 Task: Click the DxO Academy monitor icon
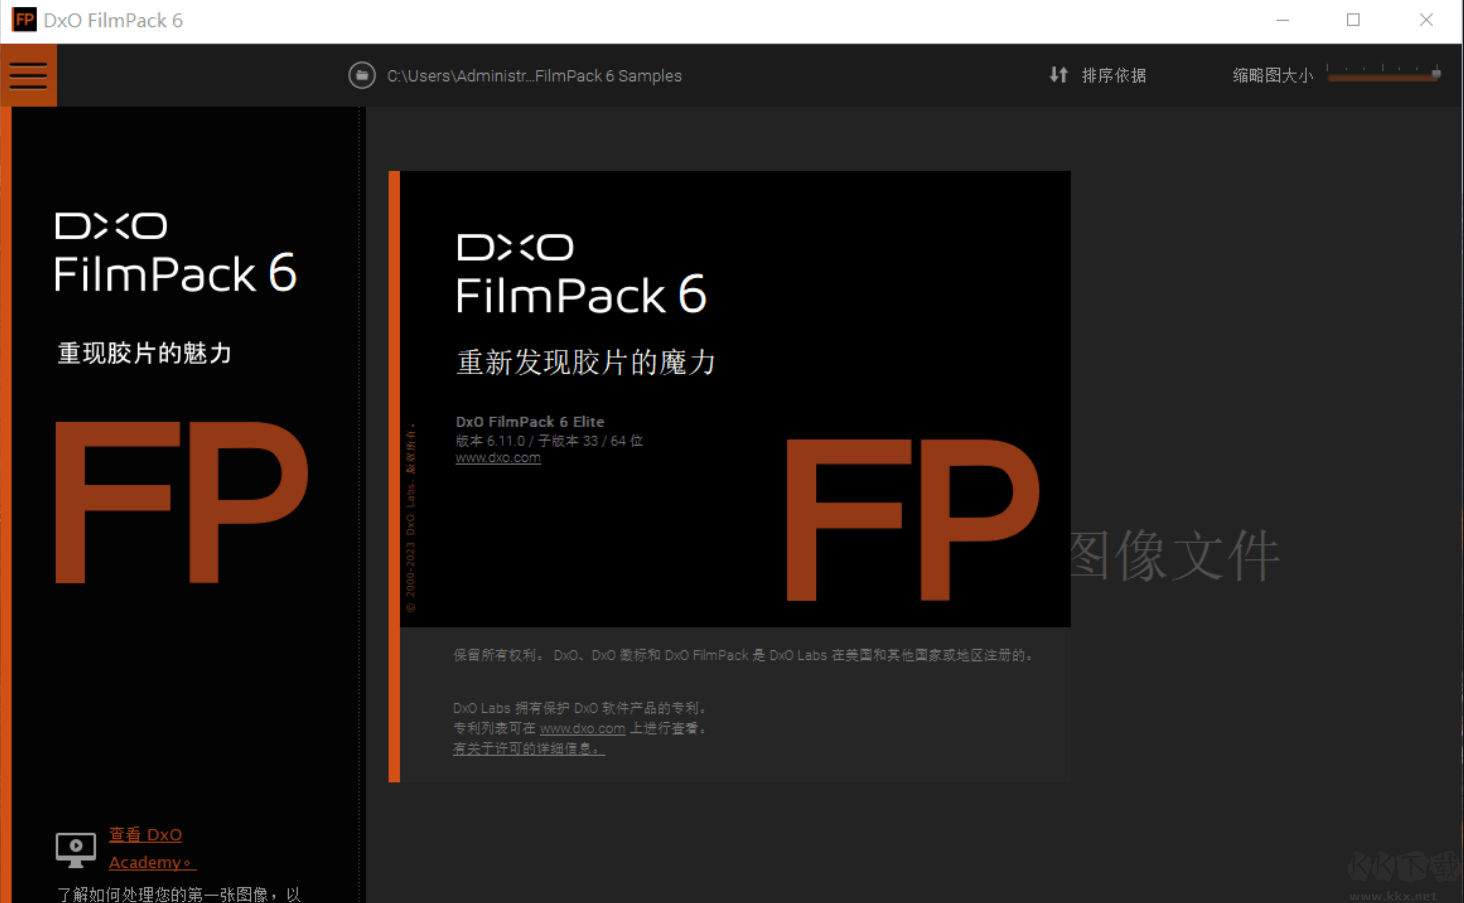pyautogui.click(x=75, y=848)
